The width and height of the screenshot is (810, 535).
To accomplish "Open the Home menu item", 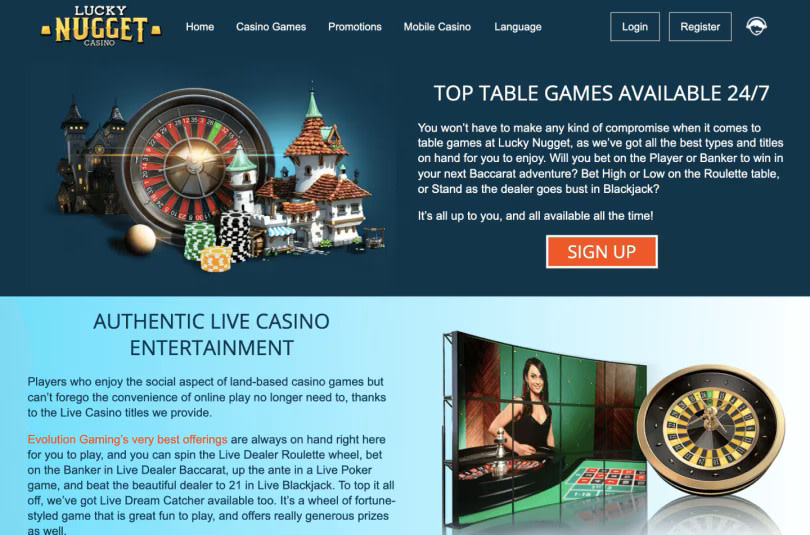I will 200,27.
